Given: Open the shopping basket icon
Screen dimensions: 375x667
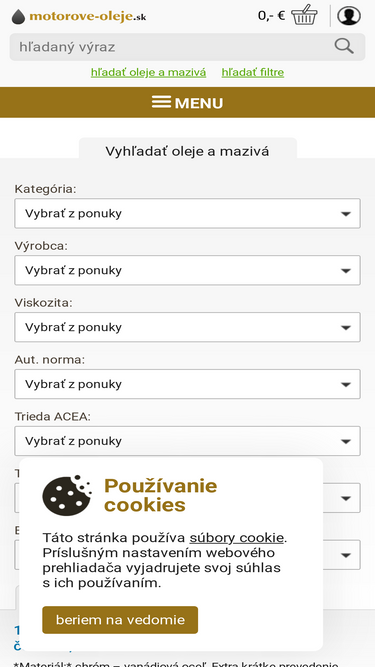Looking at the screenshot, I should pos(304,15).
